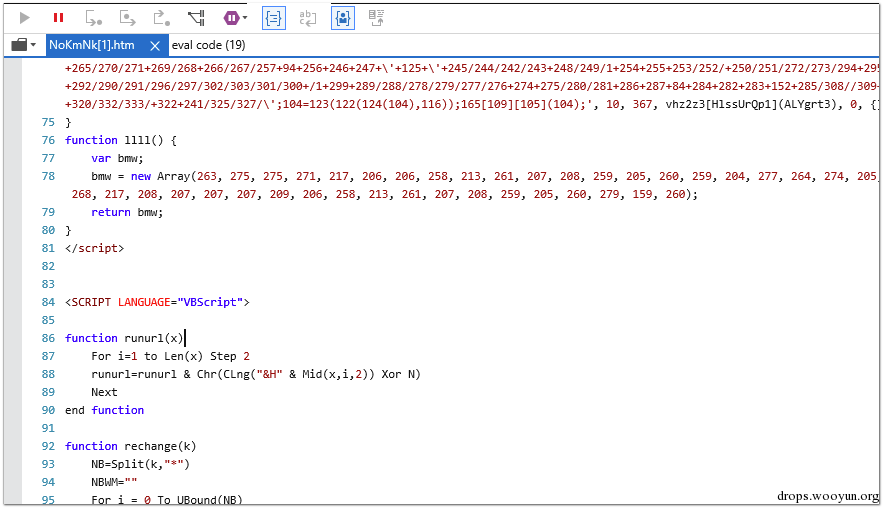Click the 'end function' line
The width and height of the screenshot is (883, 508).
point(105,410)
